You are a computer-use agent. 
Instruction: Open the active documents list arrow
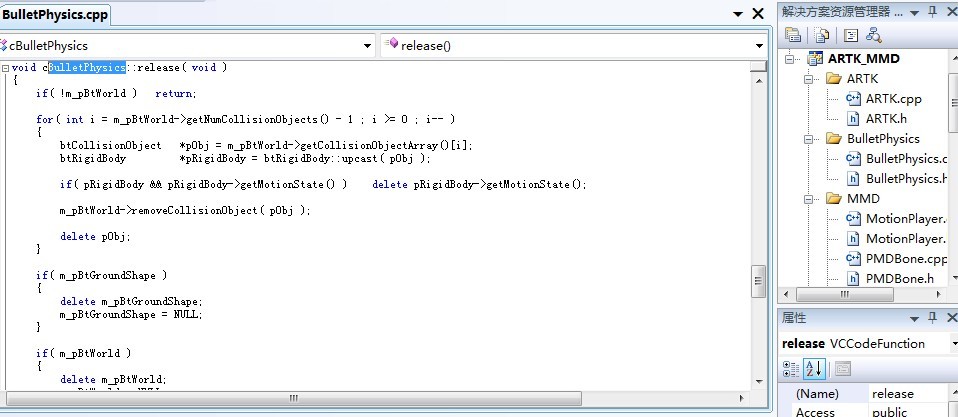[x=738, y=14]
